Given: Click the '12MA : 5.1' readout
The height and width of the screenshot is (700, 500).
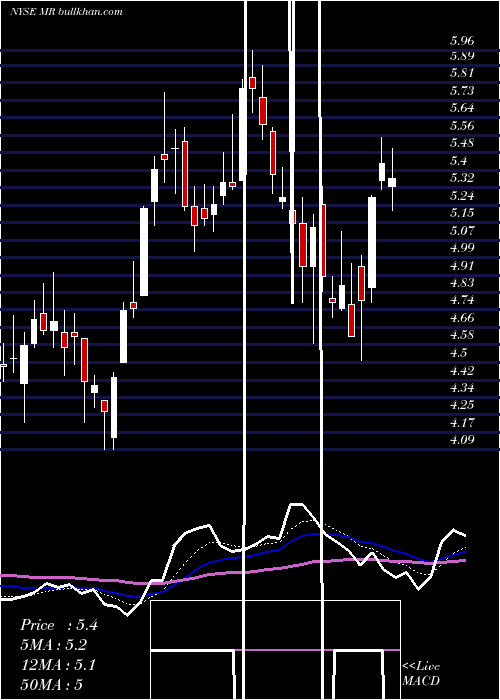Looking at the screenshot, I should [58, 665].
